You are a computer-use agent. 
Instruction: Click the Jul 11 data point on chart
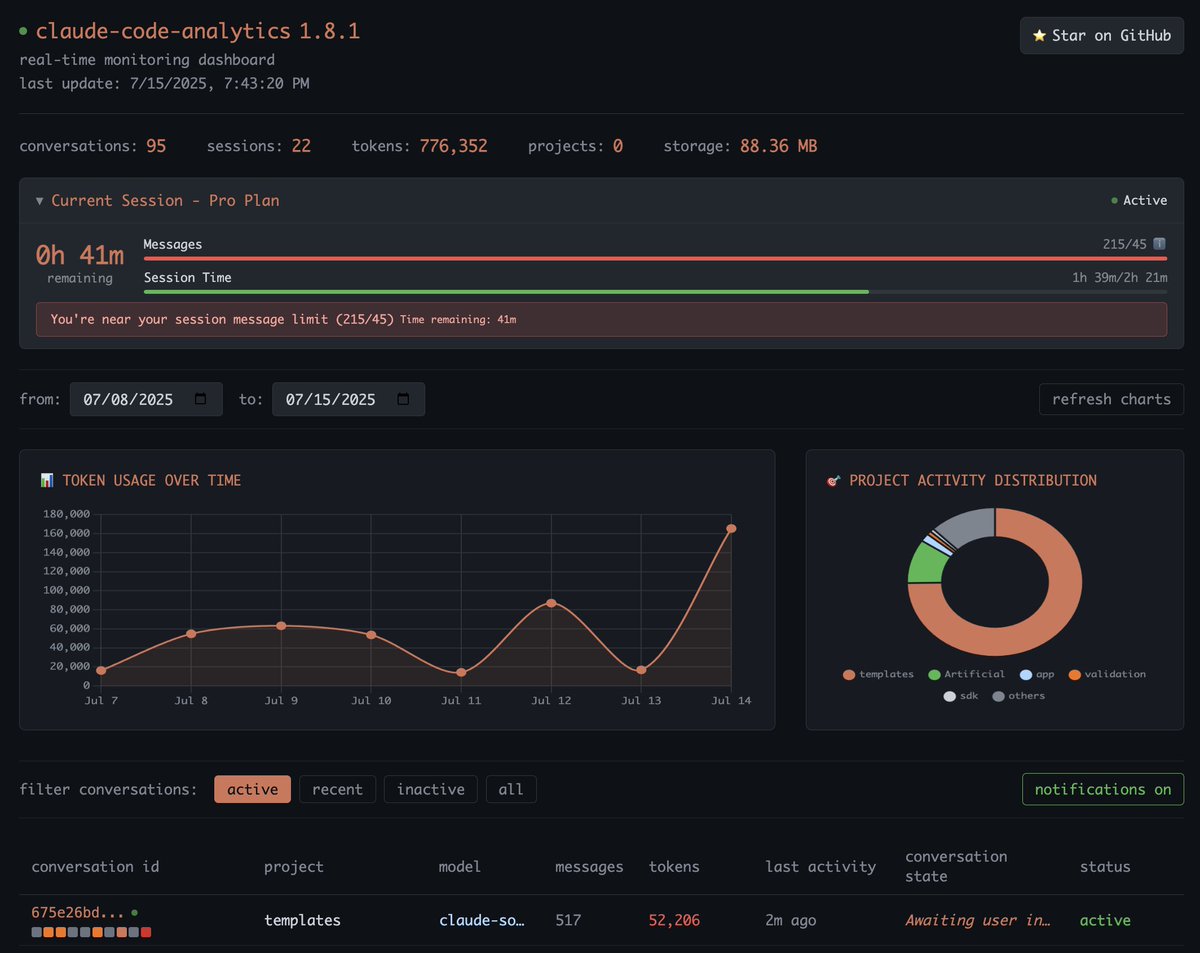461,672
